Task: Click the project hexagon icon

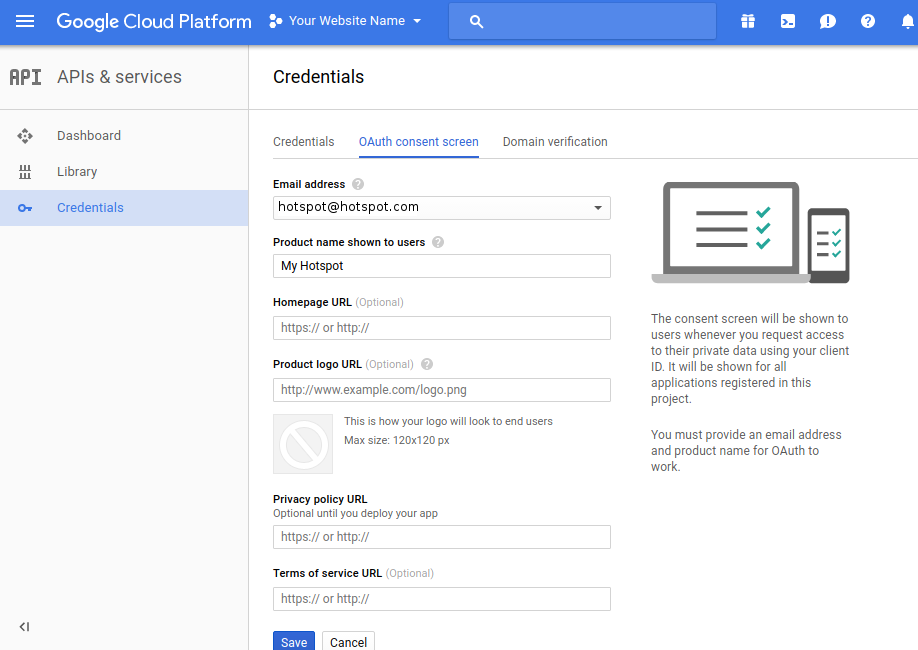Action: click(x=275, y=22)
